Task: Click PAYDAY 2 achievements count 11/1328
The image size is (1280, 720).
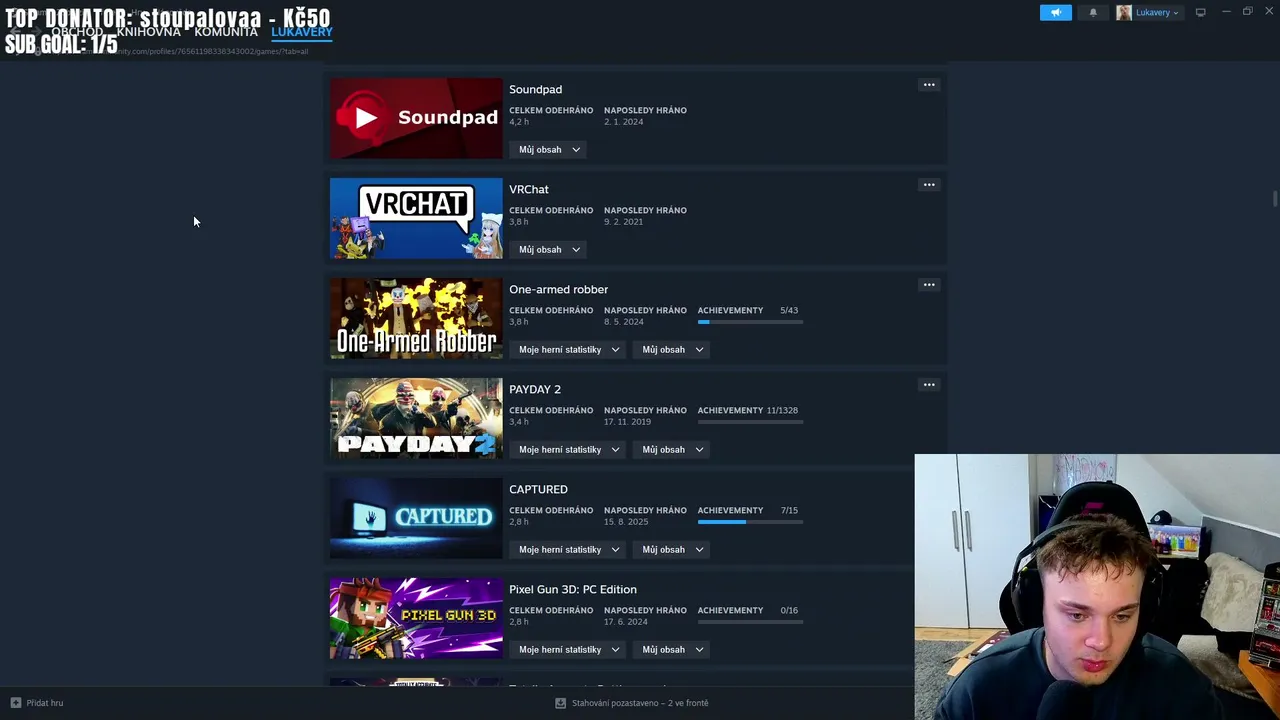Action: coord(782,410)
